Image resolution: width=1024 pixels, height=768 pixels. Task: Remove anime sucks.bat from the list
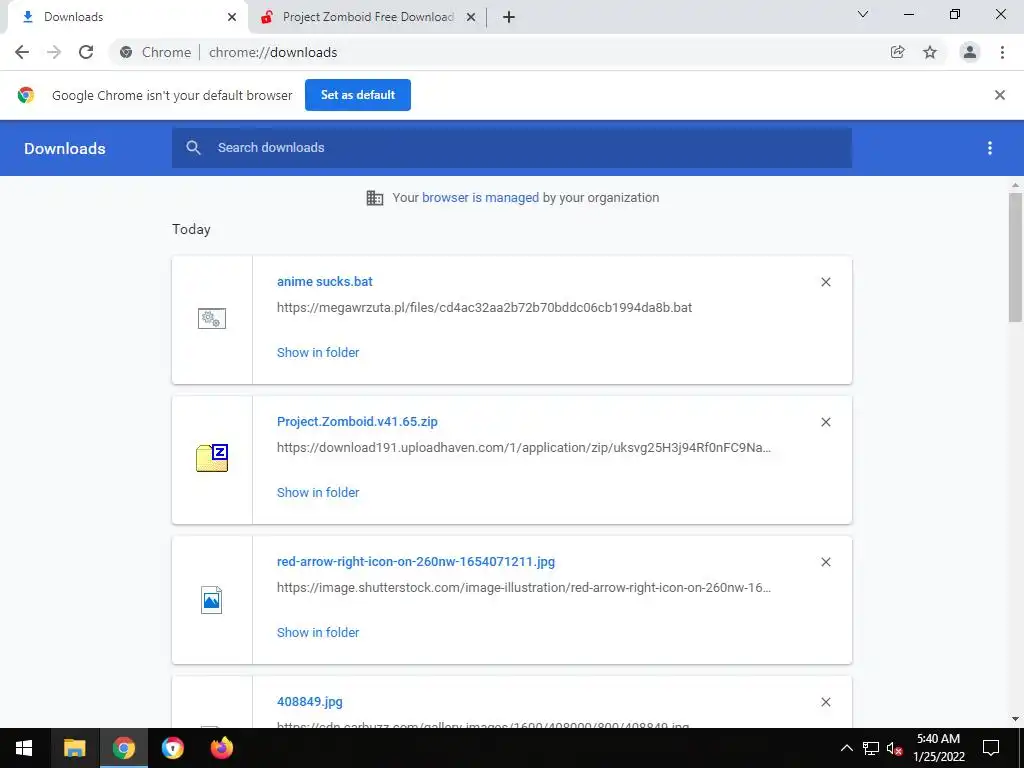click(826, 282)
